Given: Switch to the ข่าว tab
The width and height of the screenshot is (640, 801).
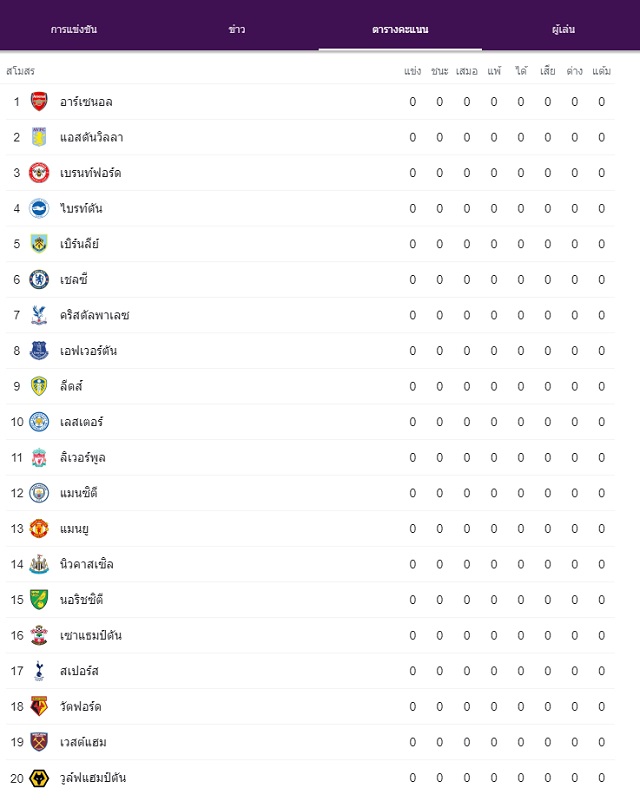Looking at the screenshot, I should tap(237, 29).
